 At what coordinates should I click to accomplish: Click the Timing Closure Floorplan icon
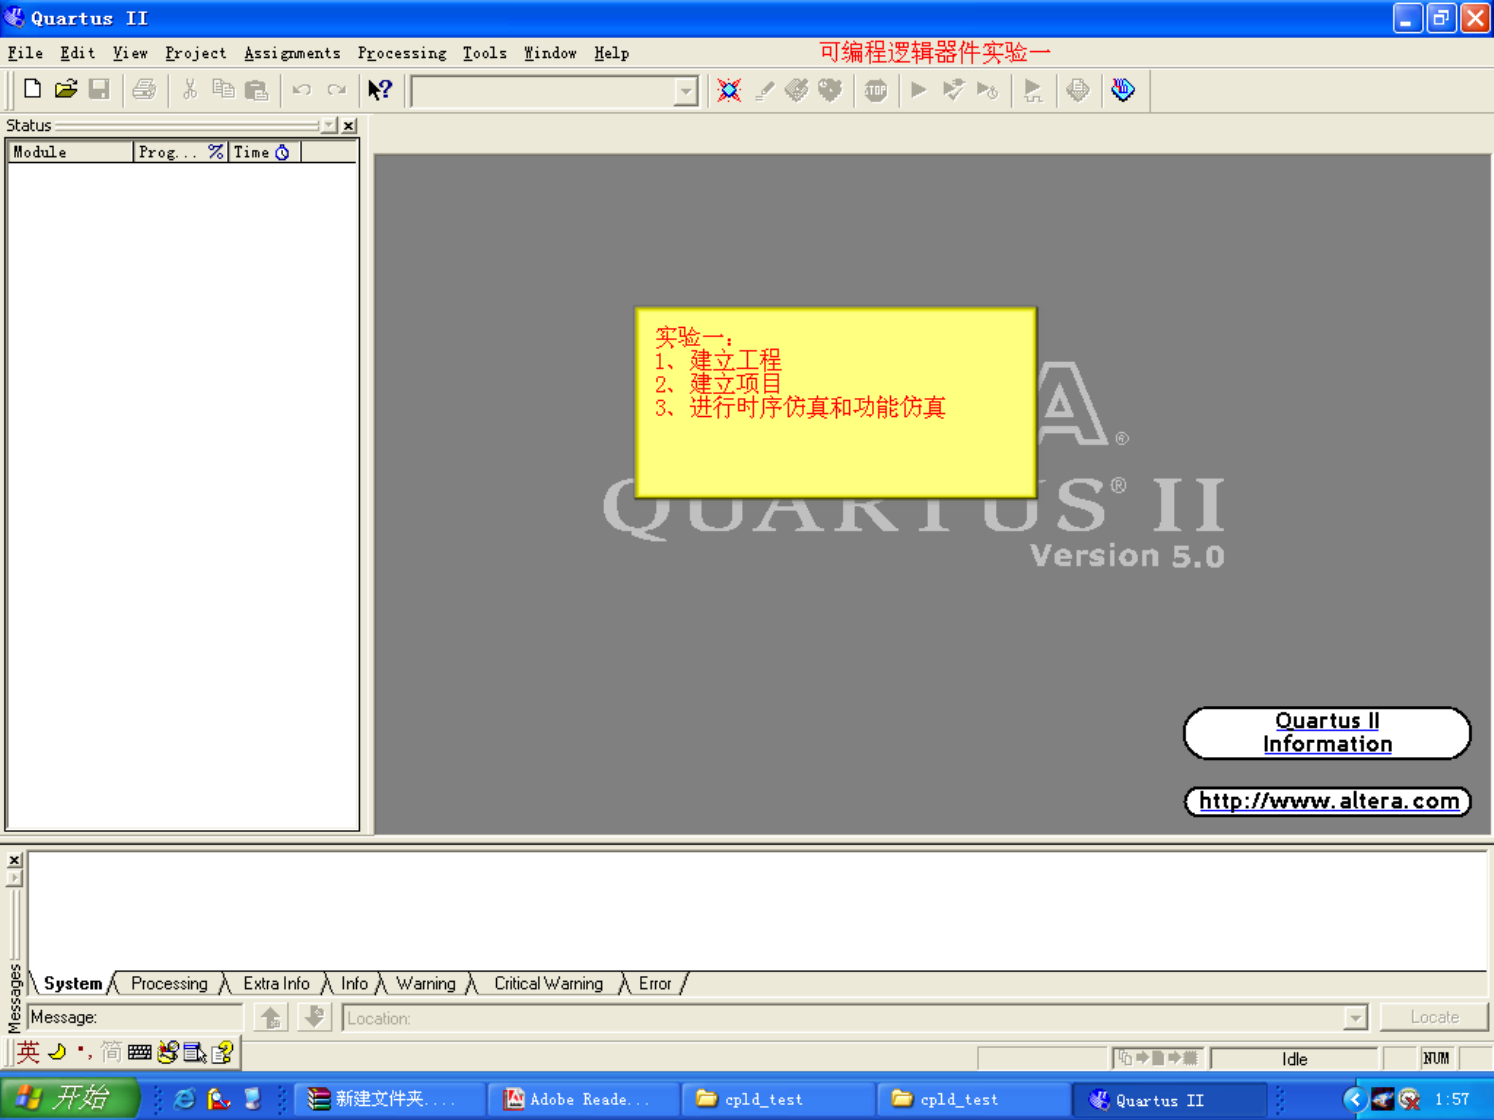pyautogui.click(x=830, y=90)
